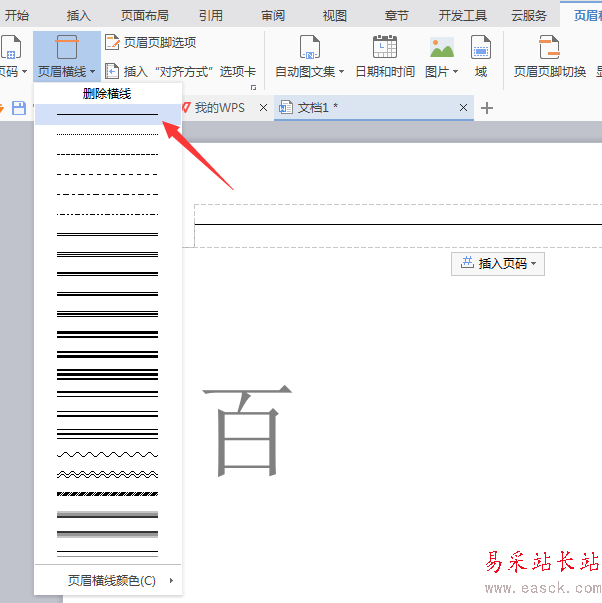Open the 云服务 ribbon tab
602x603 pixels.
[x=529, y=15]
